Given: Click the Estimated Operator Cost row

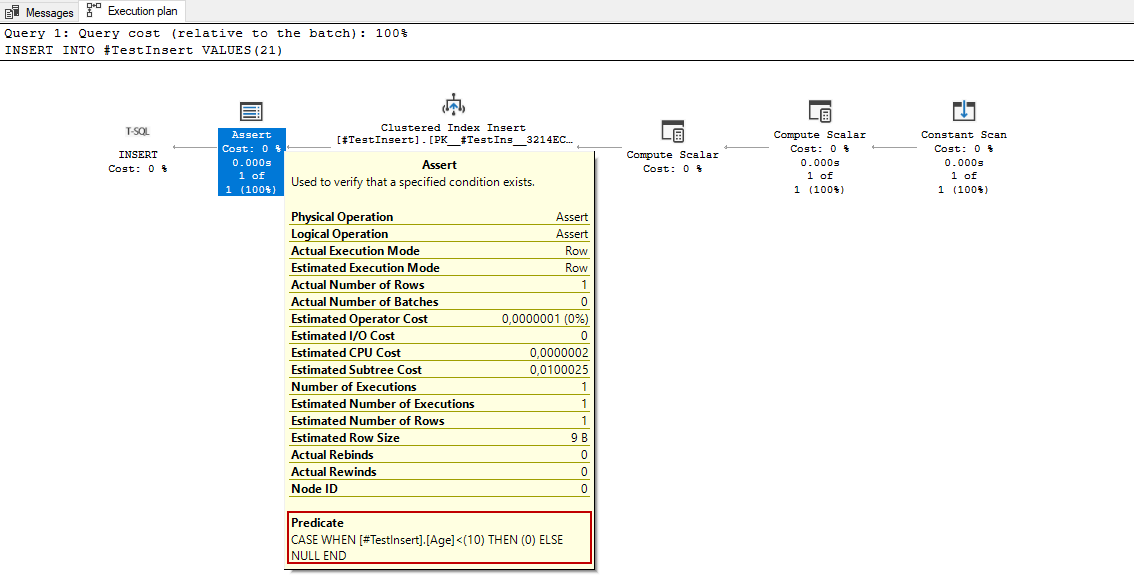Looking at the screenshot, I should (440, 319).
